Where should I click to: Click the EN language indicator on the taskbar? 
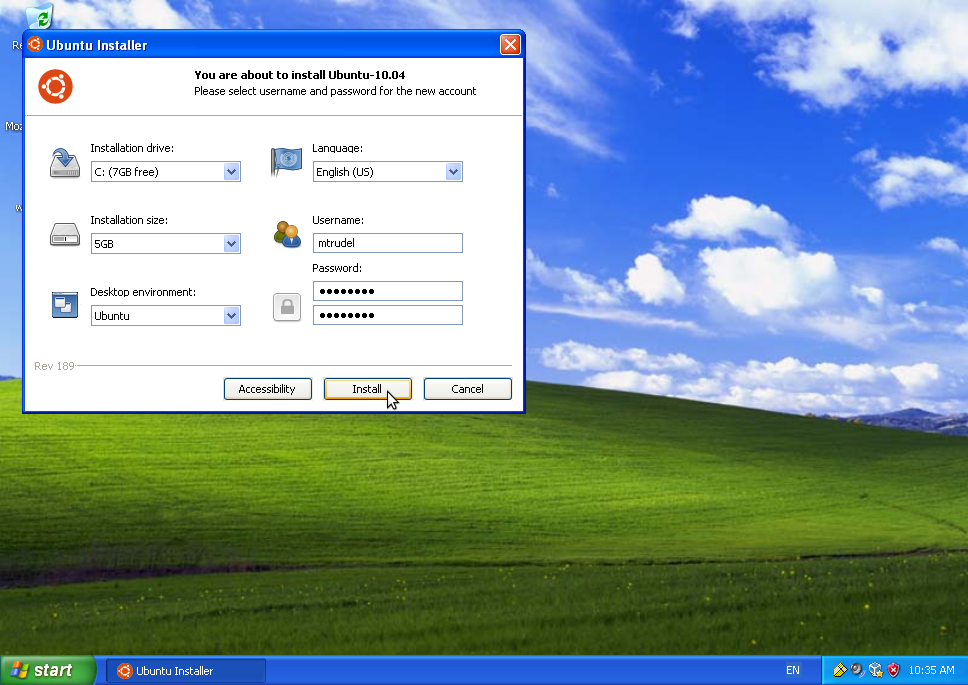coord(793,670)
